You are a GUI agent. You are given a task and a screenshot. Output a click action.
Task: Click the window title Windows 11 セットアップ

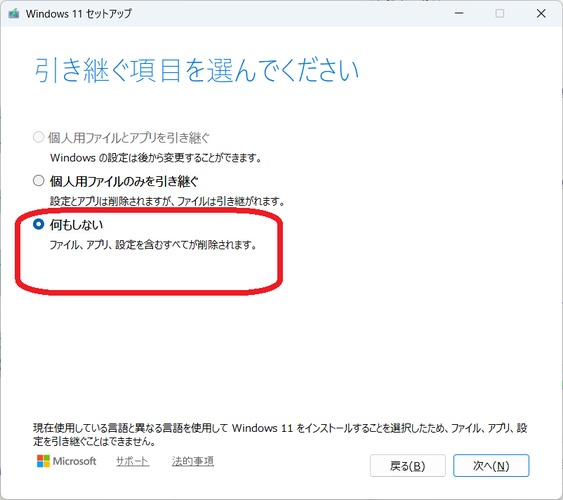tap(79, 14)
